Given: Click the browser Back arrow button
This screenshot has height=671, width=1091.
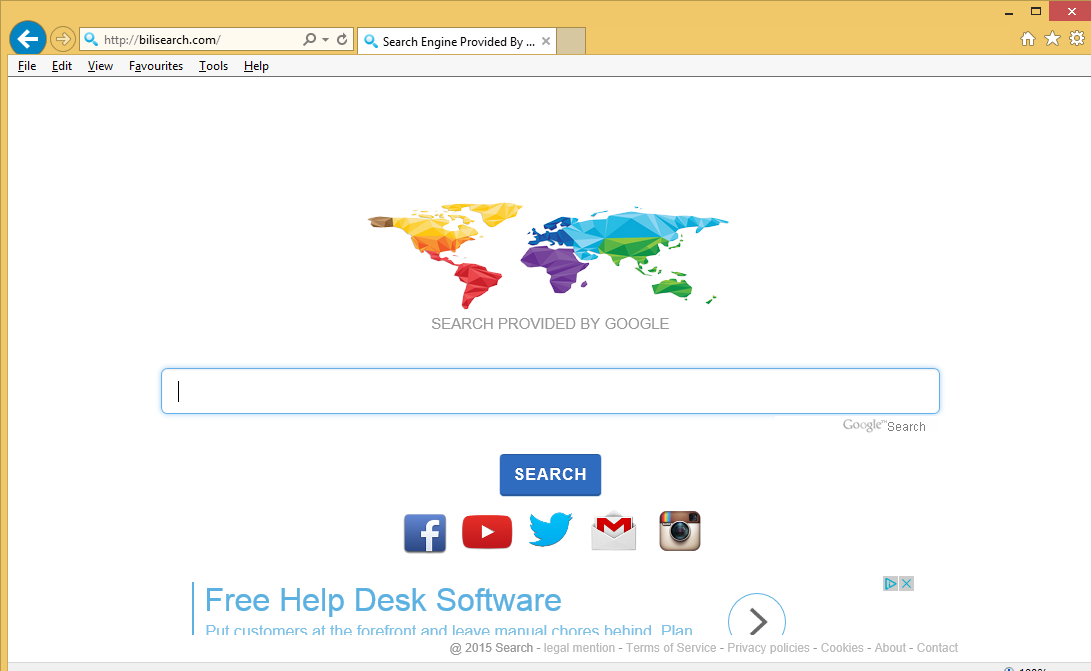Looking at the screenshot, I should (28, 39).
